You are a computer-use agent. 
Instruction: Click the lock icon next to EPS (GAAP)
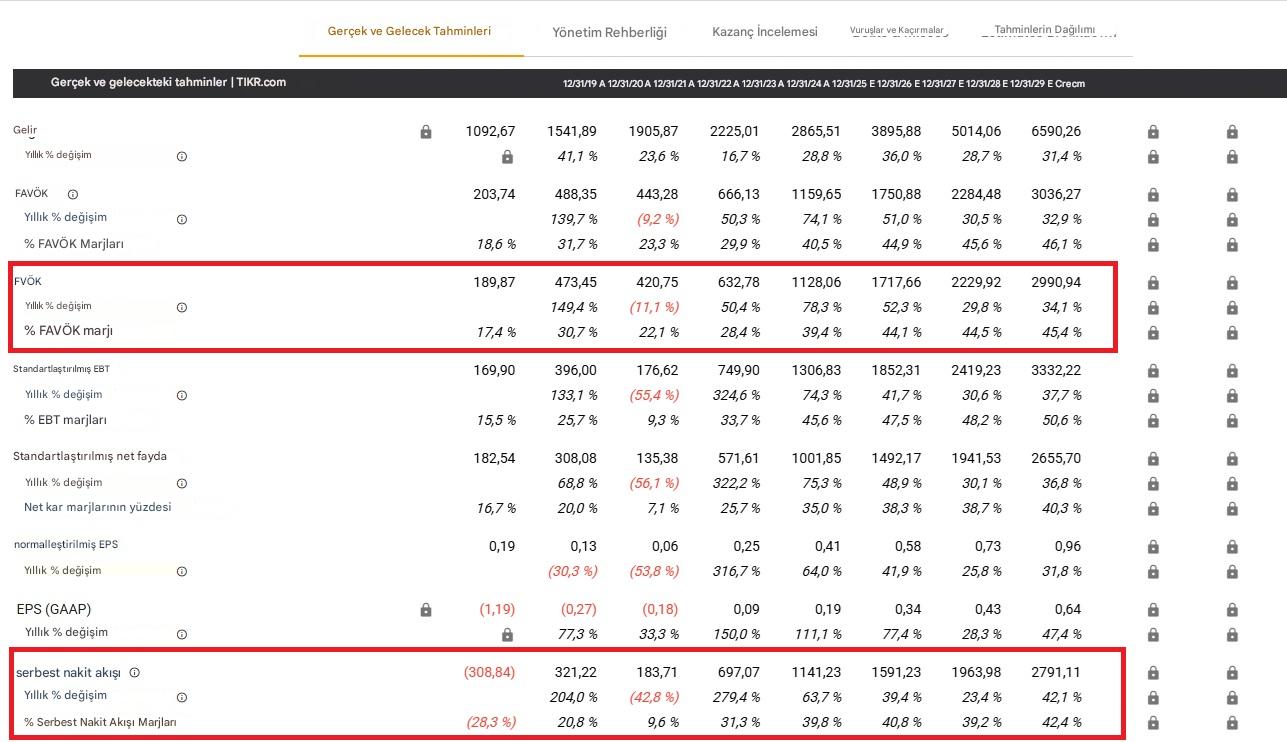426,610
